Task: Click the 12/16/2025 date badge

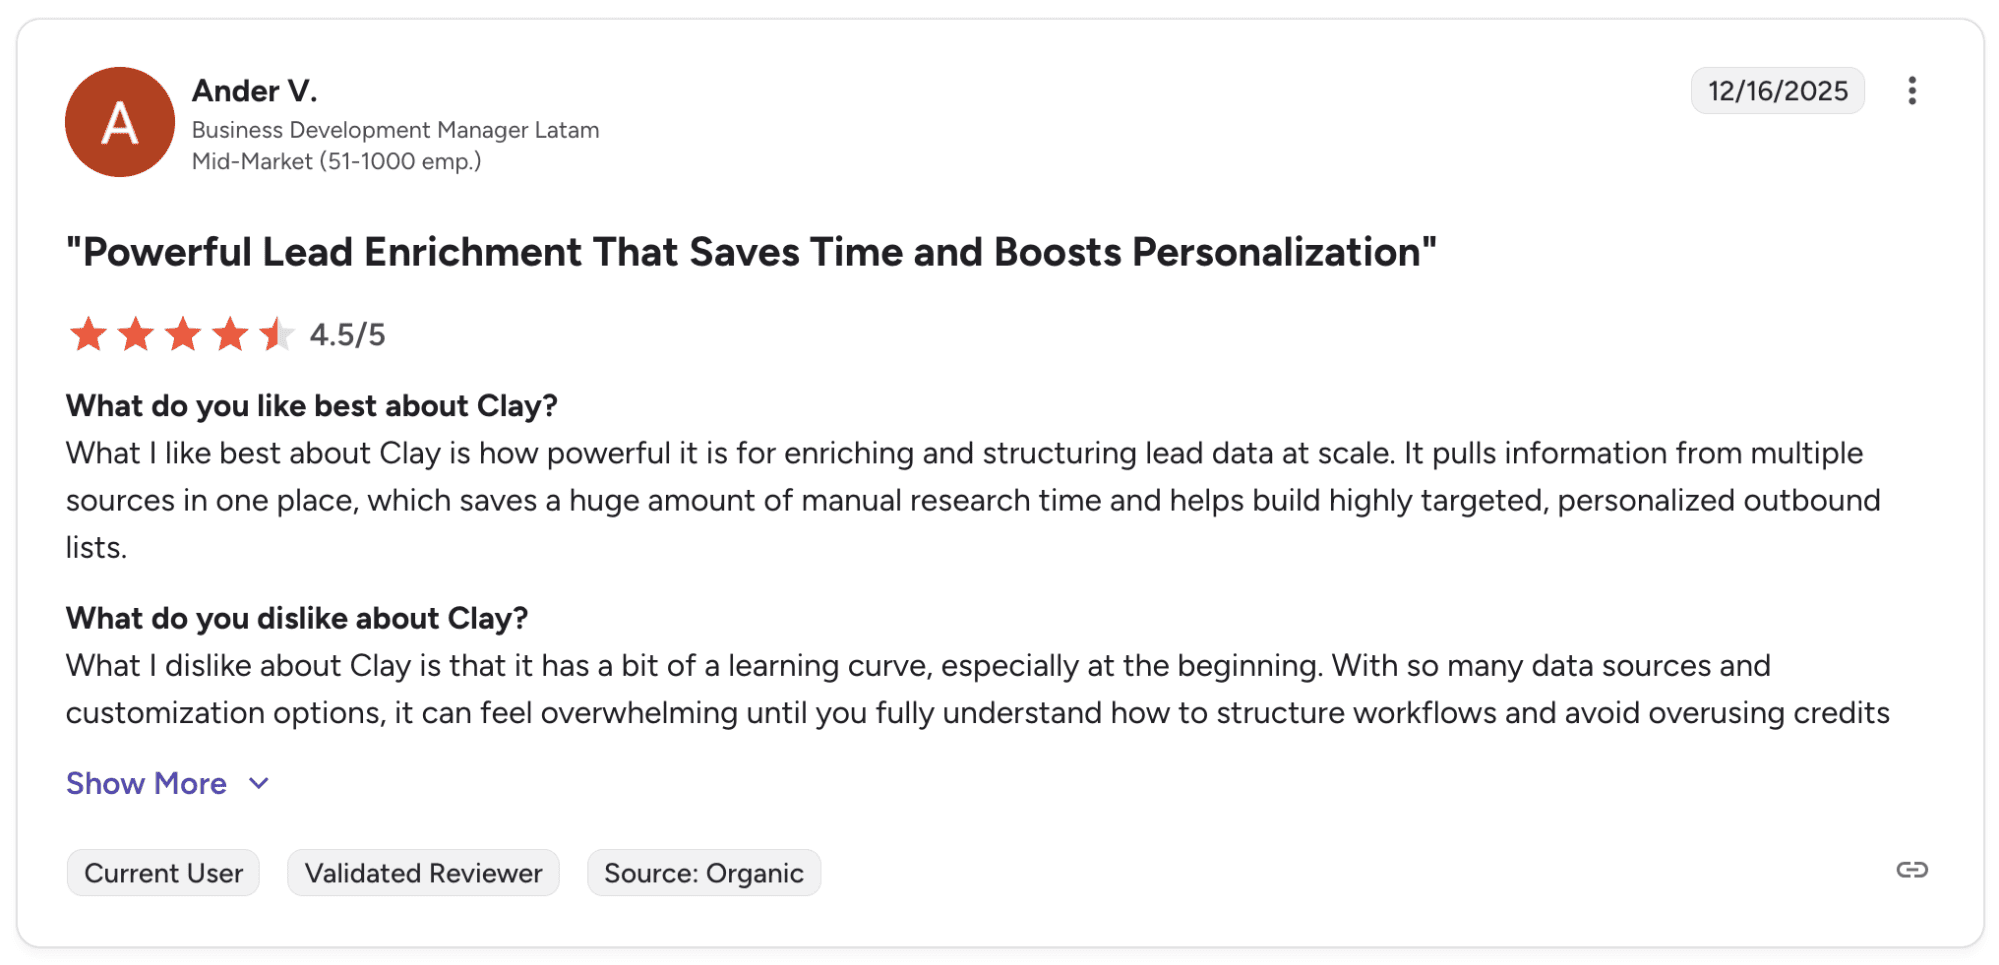Action: [x=1777, y=91]
